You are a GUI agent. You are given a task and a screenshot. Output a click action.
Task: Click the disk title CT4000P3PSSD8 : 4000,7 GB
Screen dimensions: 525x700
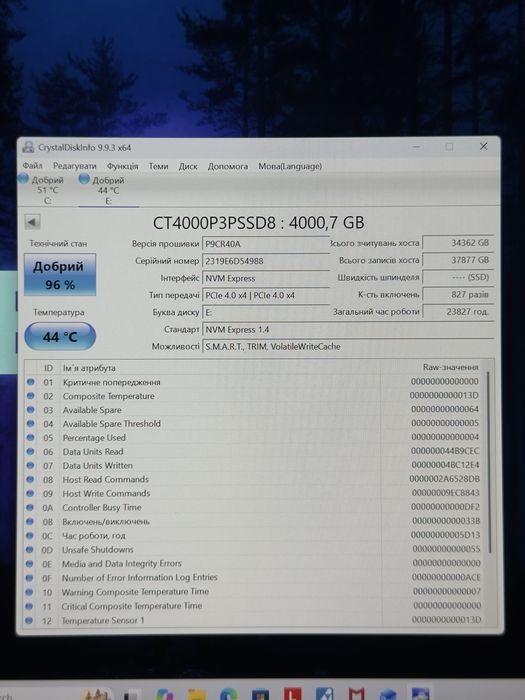258,222
